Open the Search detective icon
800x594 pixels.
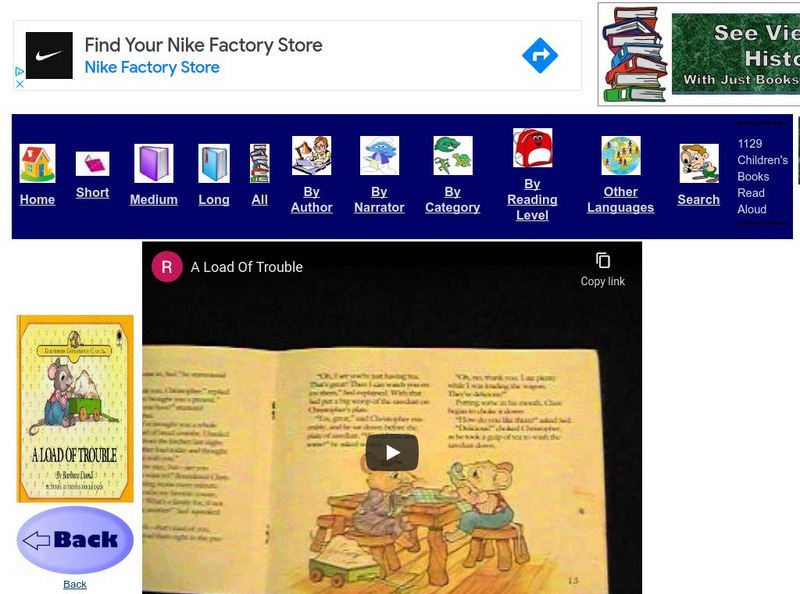click(x=699, y=163)
